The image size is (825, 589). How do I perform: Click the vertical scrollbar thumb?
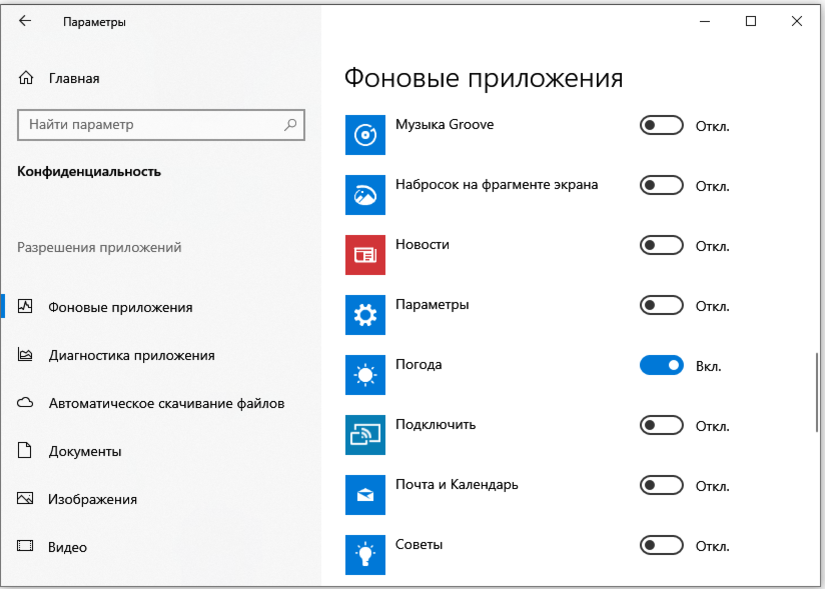click(x=817, y=394)
